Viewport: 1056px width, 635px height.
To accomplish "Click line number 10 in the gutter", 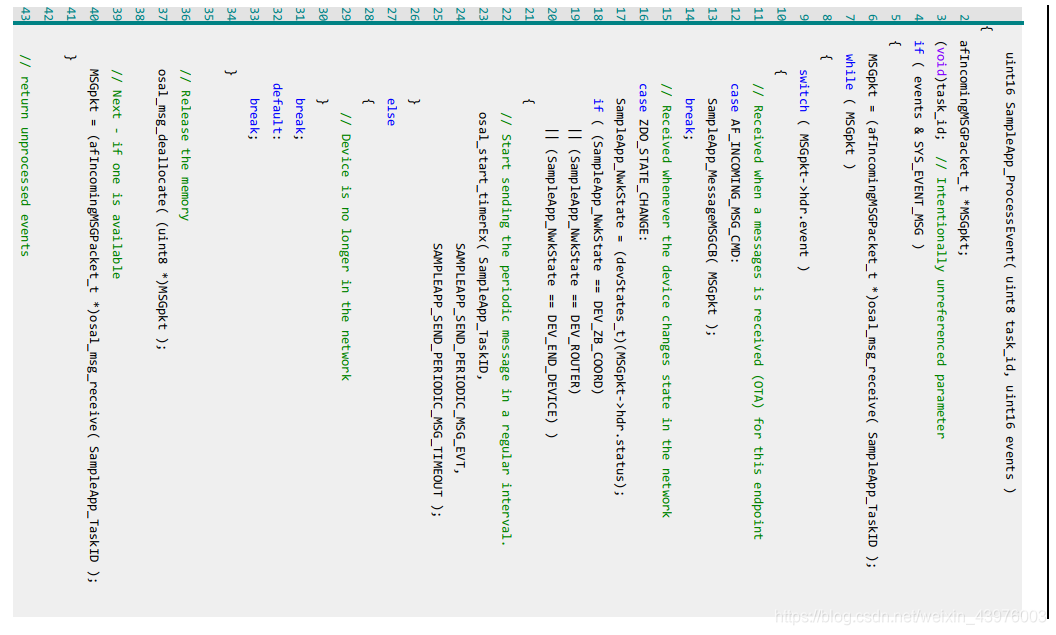I will (781, 14).
